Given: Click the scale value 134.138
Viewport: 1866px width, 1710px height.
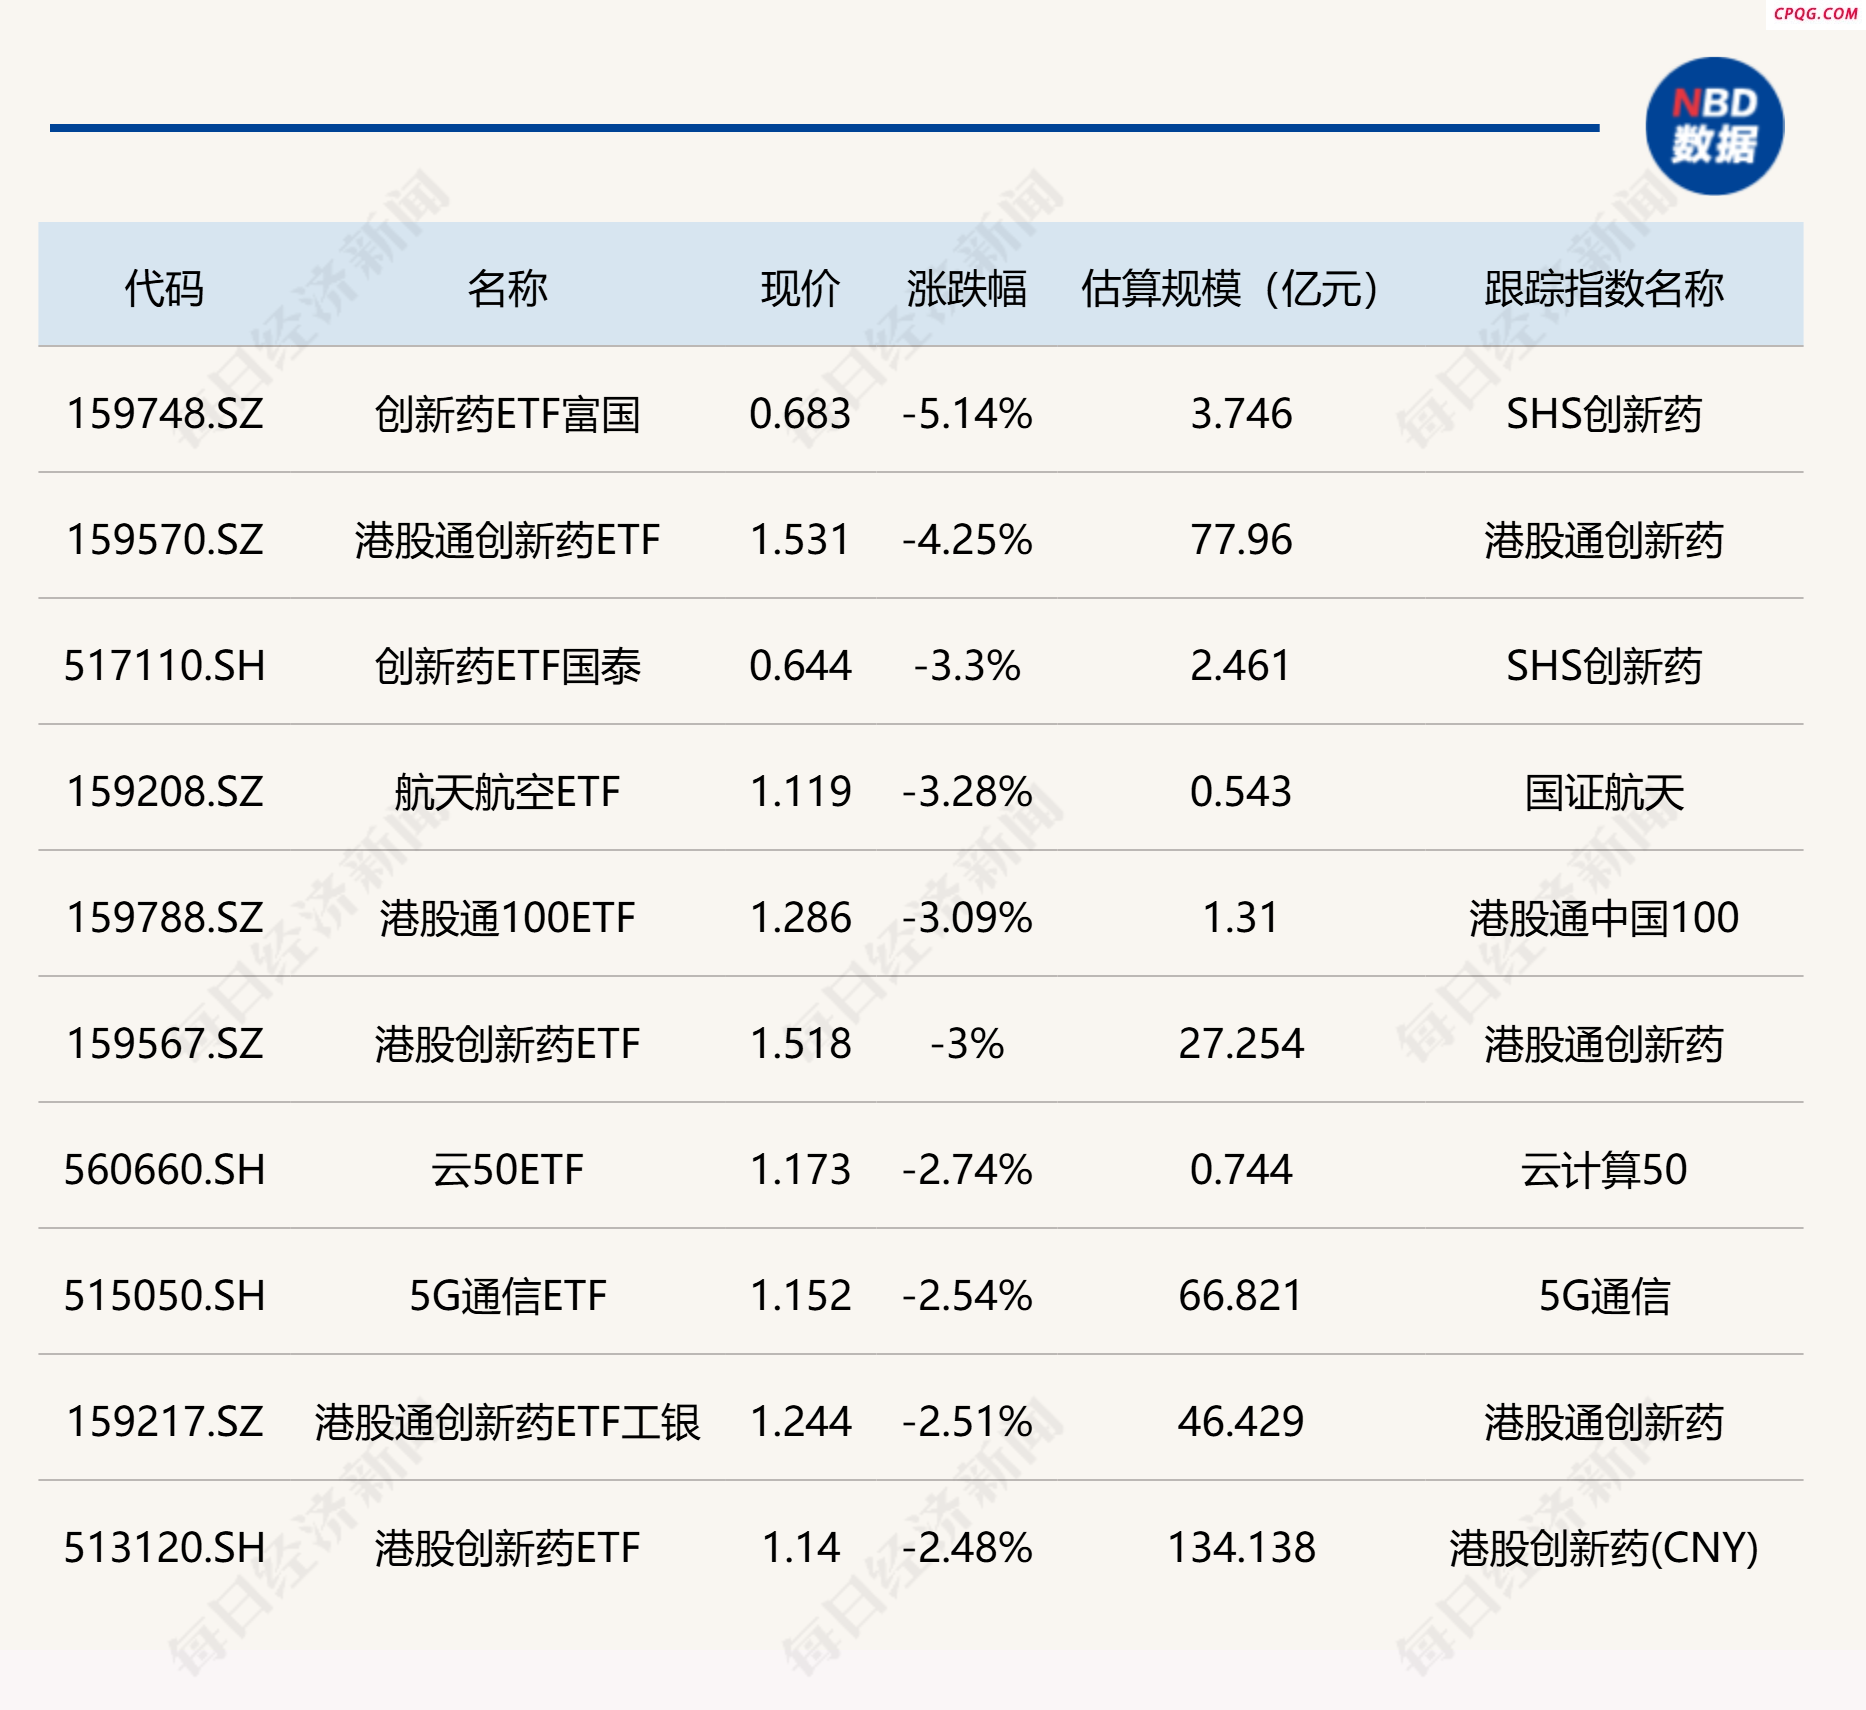Looking at the screenshot, I should click(x=1241, y=1547).
